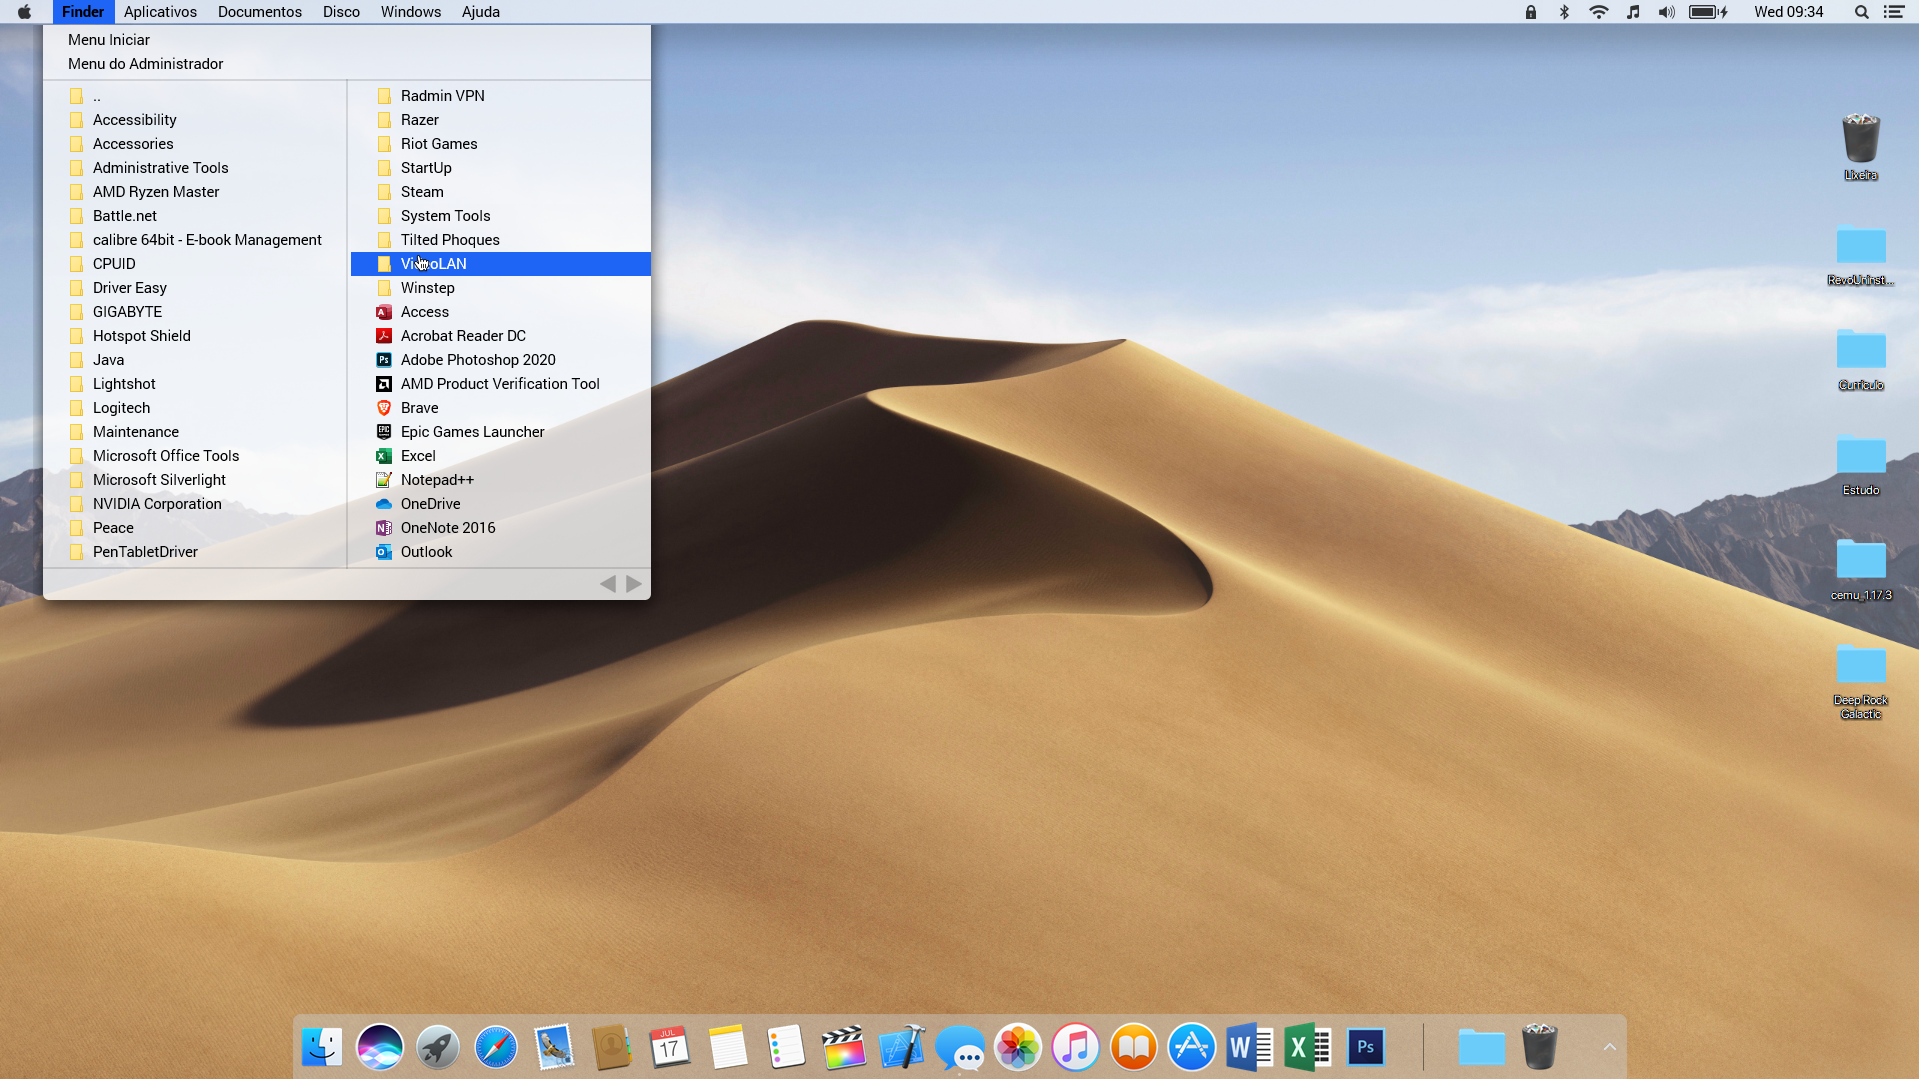
Task: Go to next menu page arrow
Action: tap(634, 584)
